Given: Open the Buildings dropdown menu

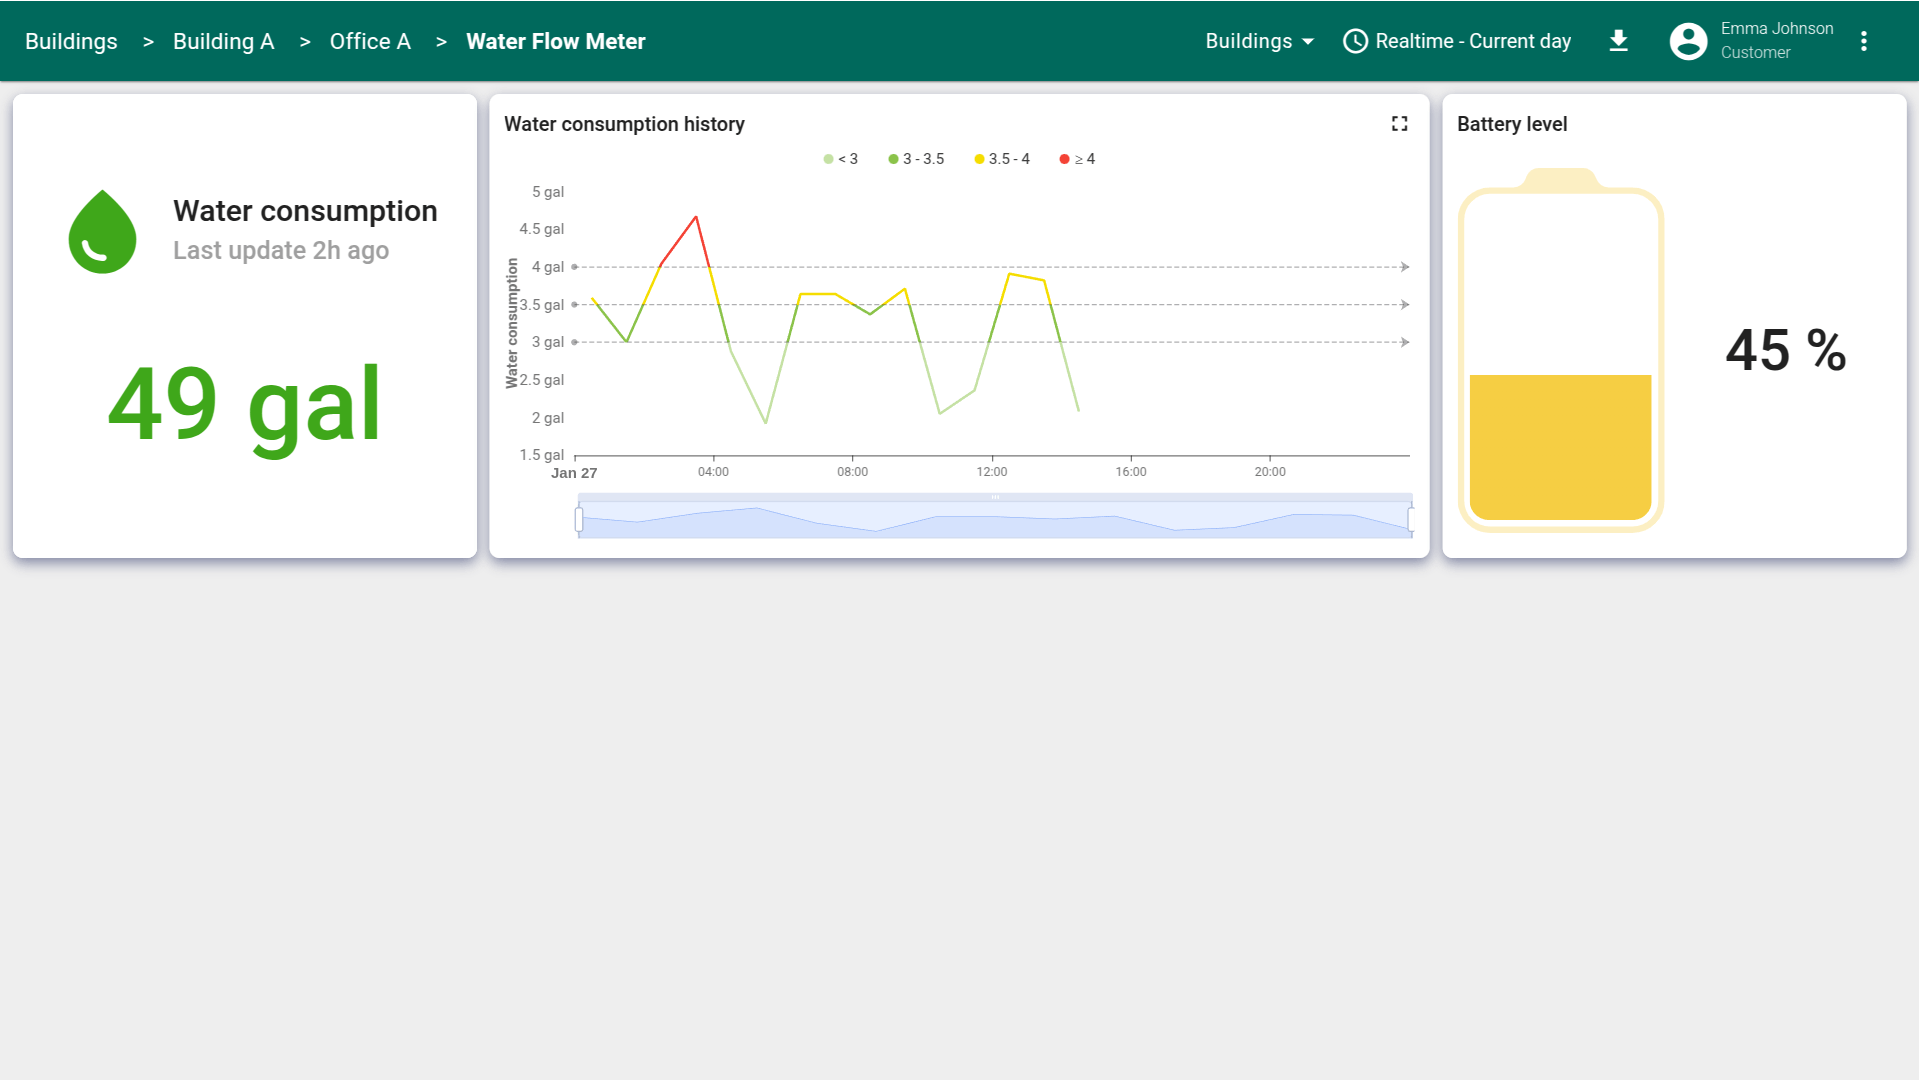Looking at the screenshot, I should pyautogui.click(x=1248, y=41).
